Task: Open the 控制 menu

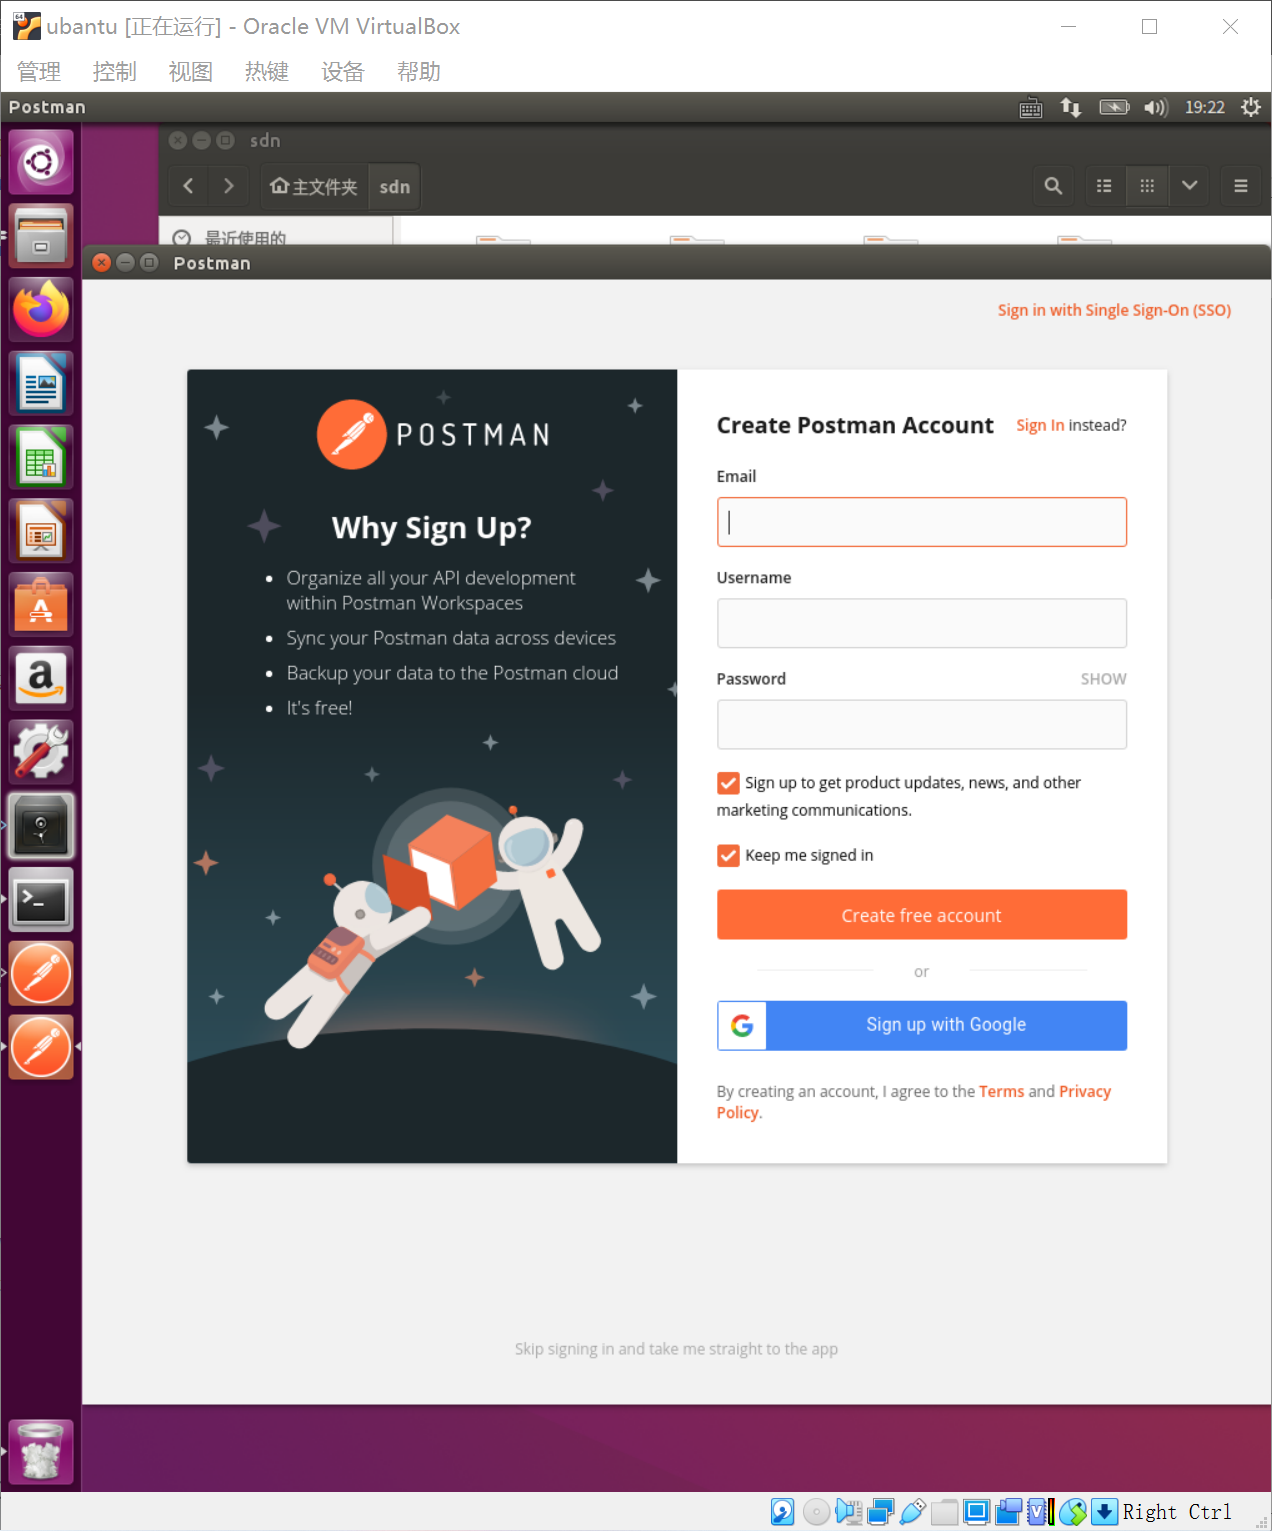Action: click(115, 72)
